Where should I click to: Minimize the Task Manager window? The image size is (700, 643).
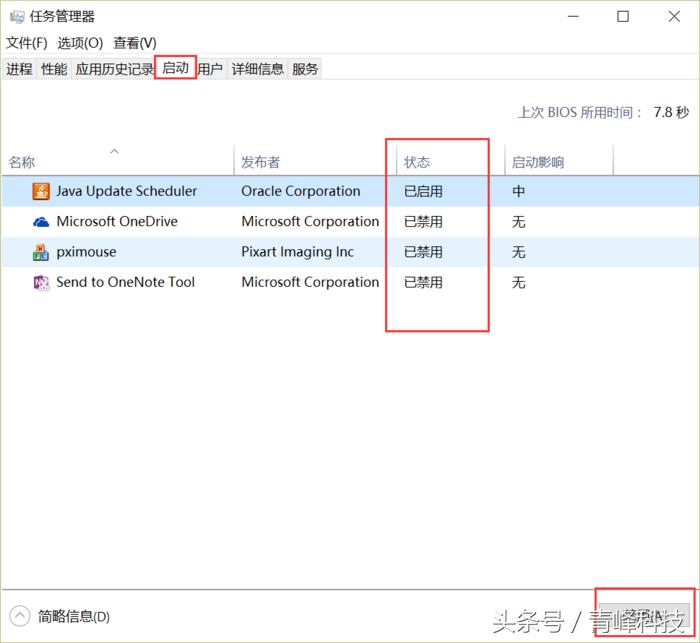coord(573,17)
